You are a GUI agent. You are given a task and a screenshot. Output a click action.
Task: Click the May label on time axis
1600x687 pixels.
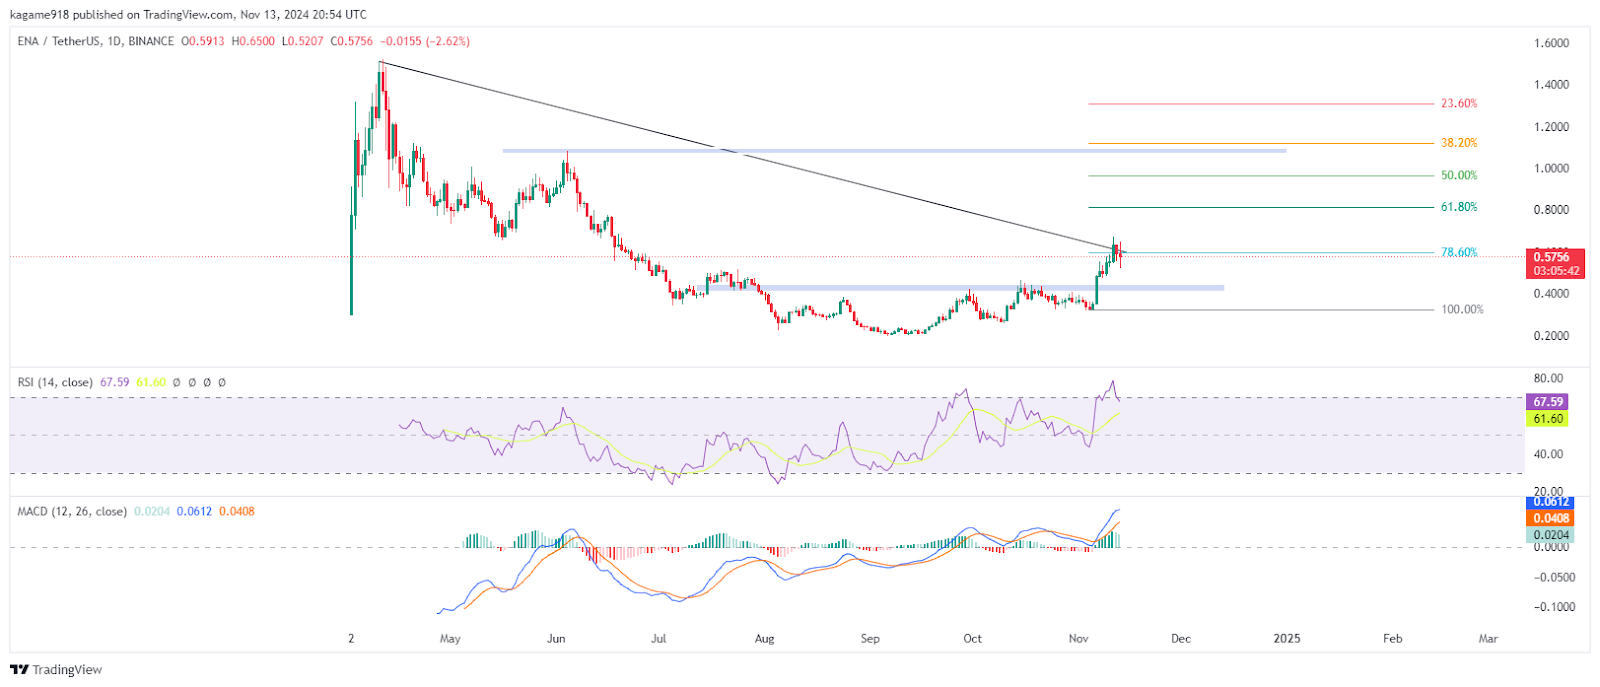450,639
